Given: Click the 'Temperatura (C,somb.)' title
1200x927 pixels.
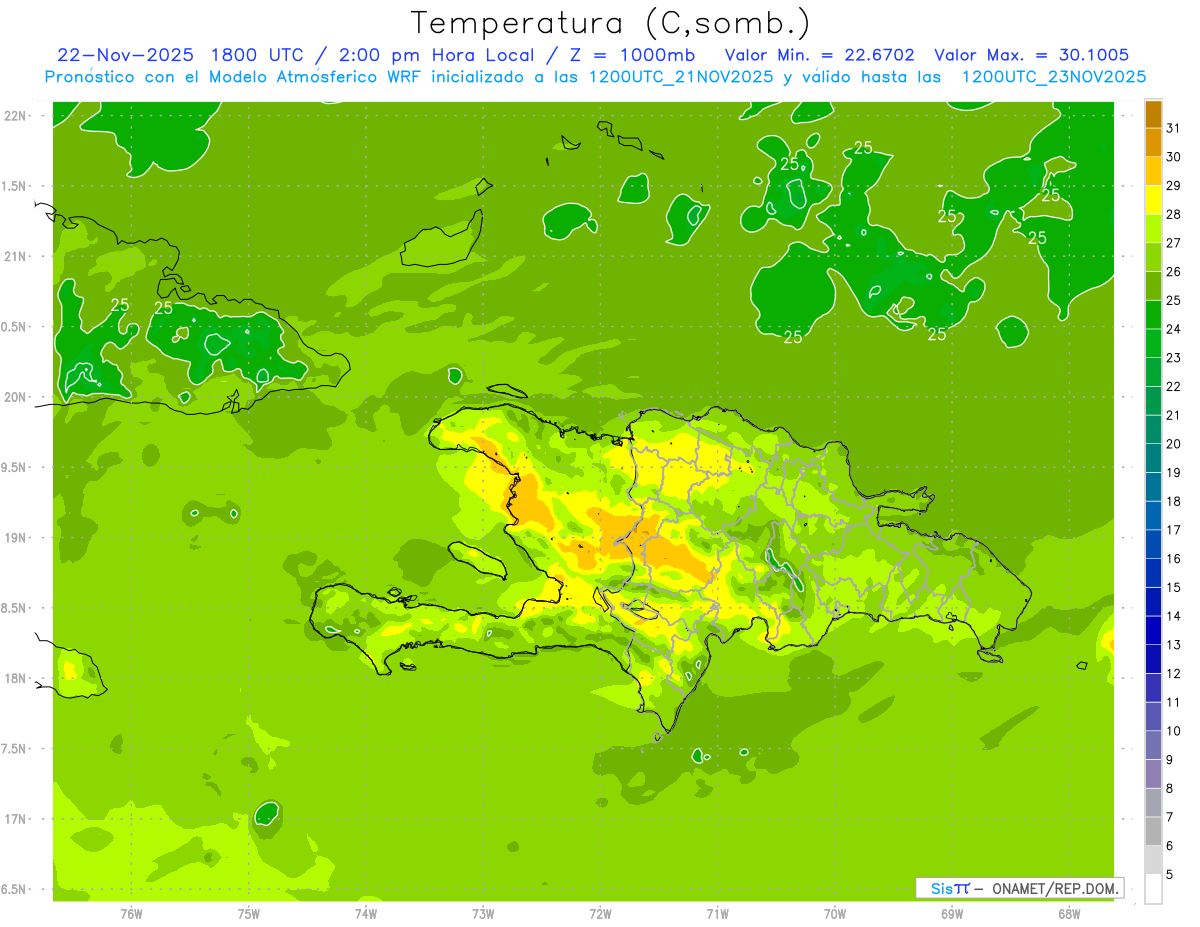Looking at the screenshot, I should [x=610, y=23].
